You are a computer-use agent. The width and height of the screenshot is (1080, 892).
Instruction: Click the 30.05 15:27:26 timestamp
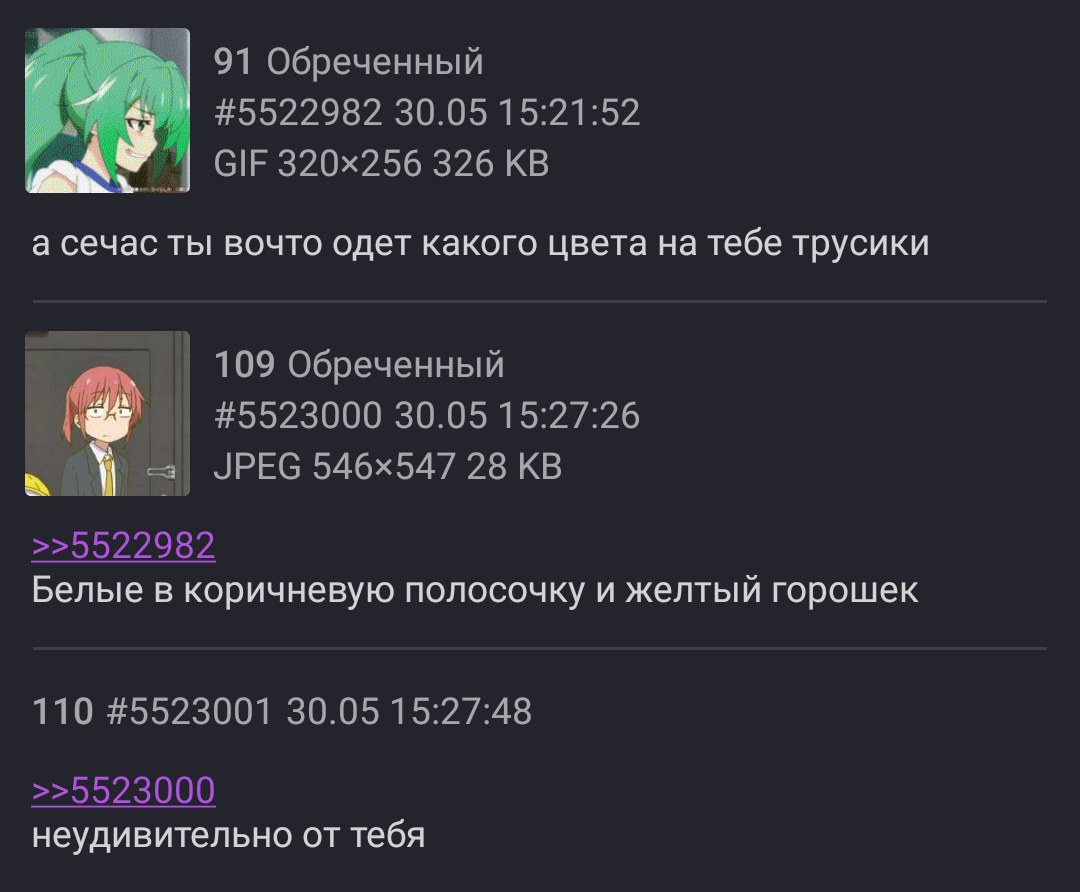[517, 415]
